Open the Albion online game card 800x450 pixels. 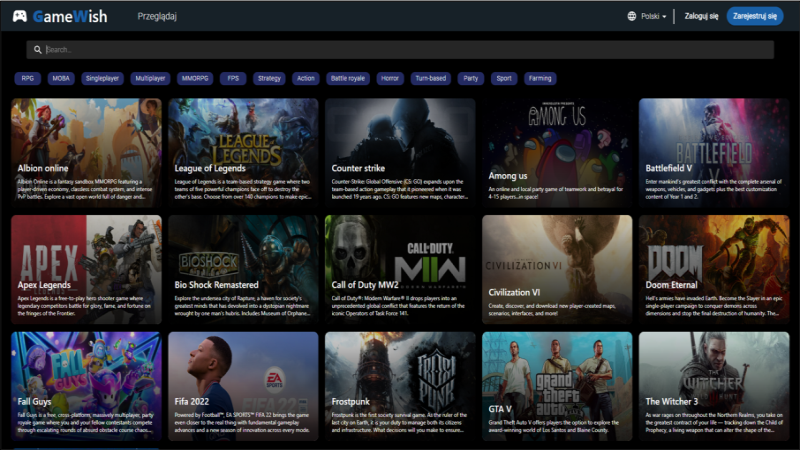click(x=86, y=153)
